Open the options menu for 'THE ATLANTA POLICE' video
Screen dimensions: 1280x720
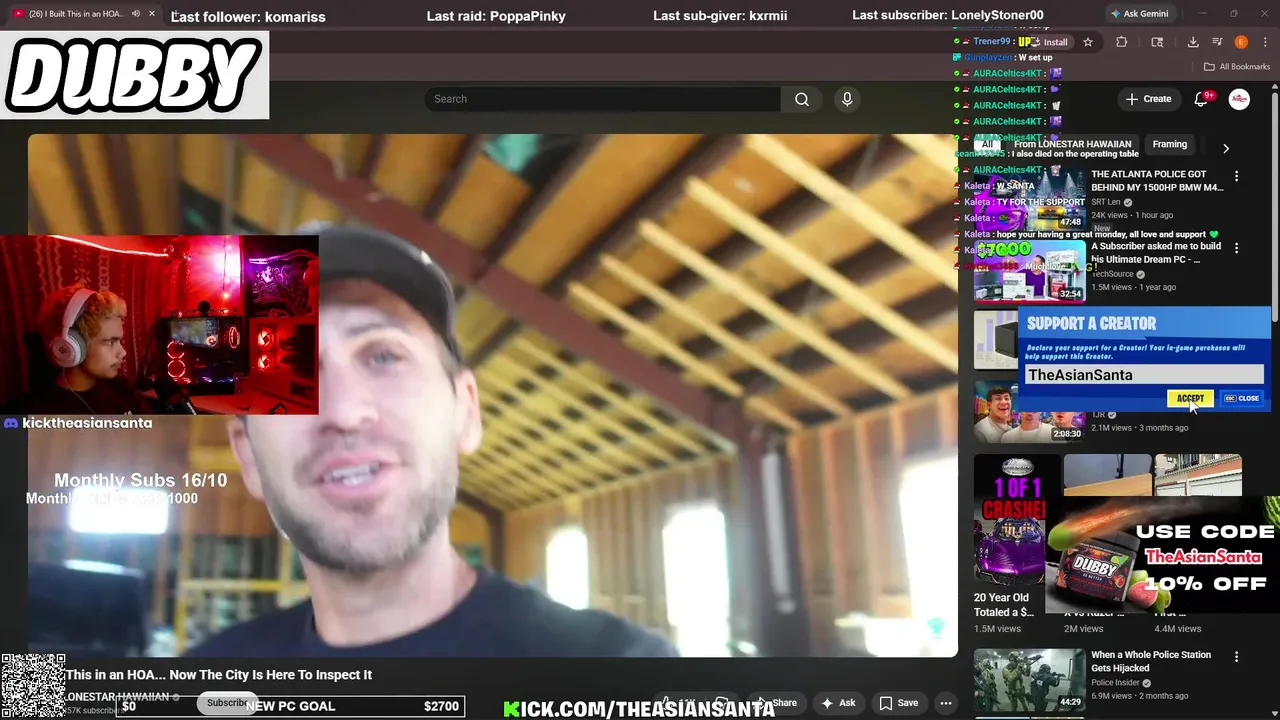point(1236,176)
